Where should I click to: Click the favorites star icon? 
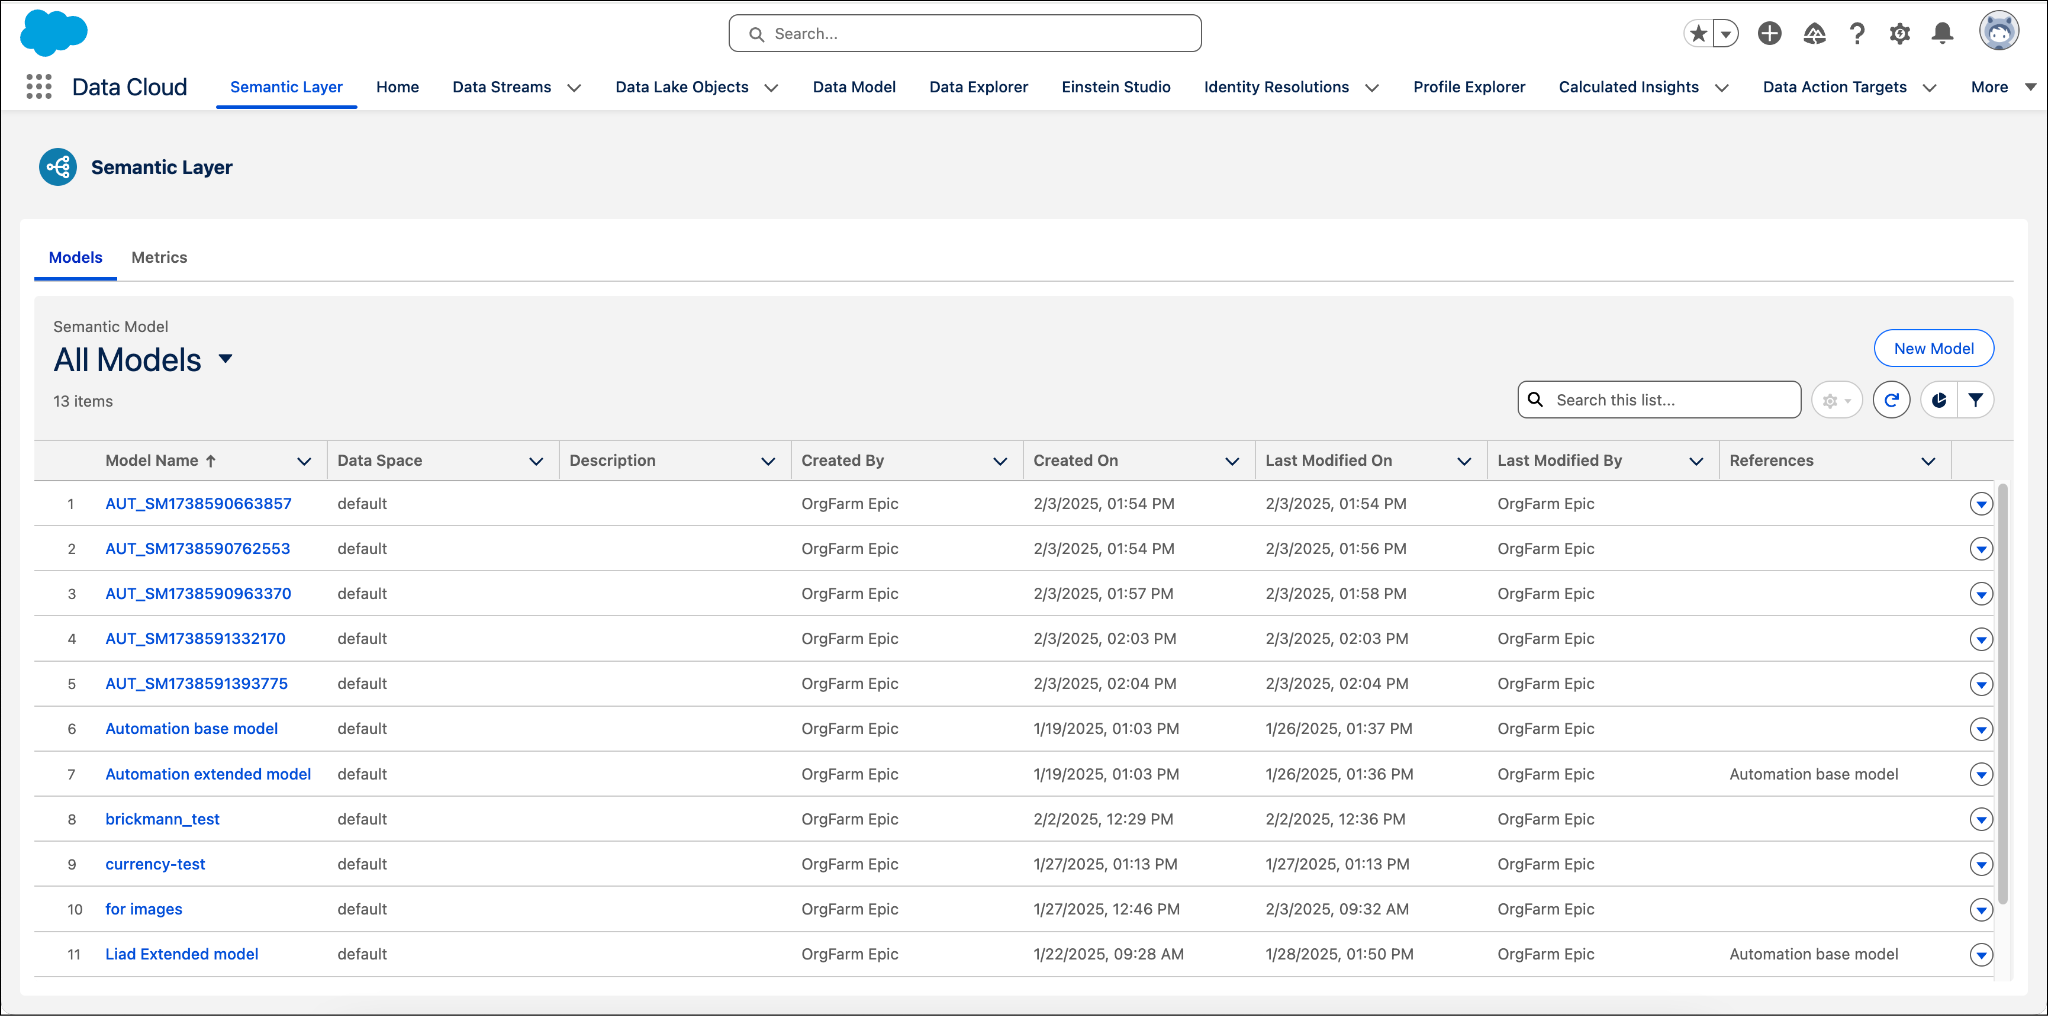tap(1698, 34)
